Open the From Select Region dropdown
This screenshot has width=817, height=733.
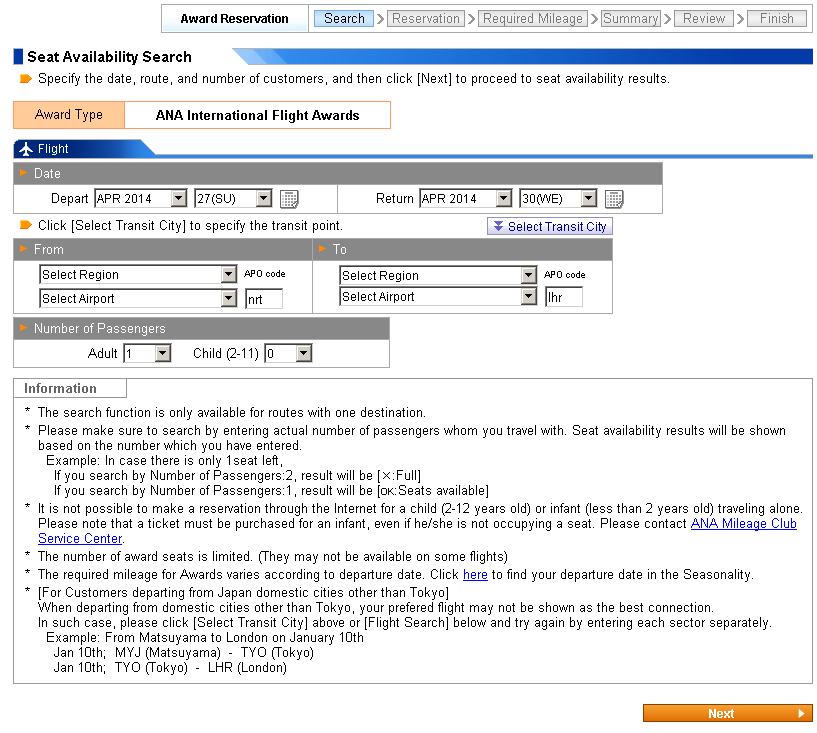tap(137, 275)
